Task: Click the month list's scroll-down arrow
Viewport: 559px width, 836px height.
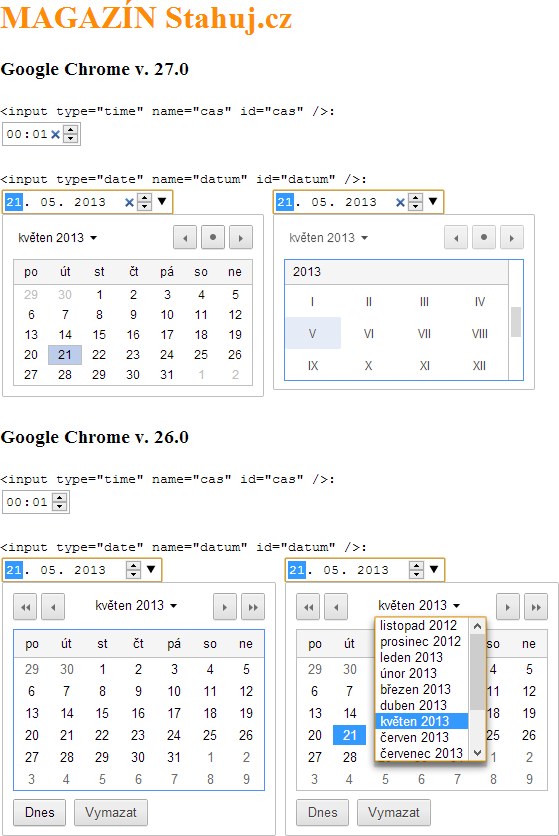Action: click(x=477, y=753)
